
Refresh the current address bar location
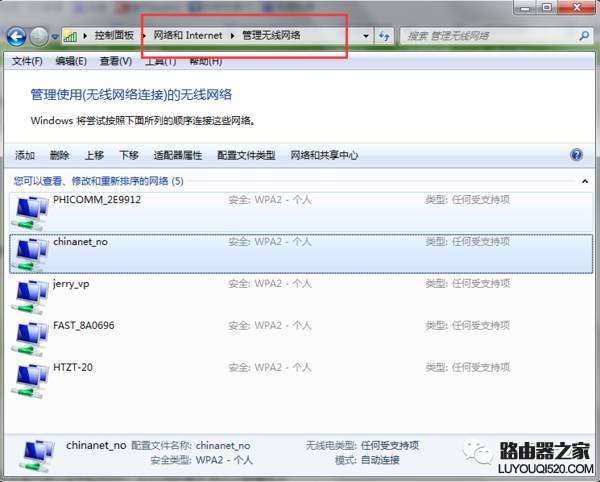click(384, 36)
